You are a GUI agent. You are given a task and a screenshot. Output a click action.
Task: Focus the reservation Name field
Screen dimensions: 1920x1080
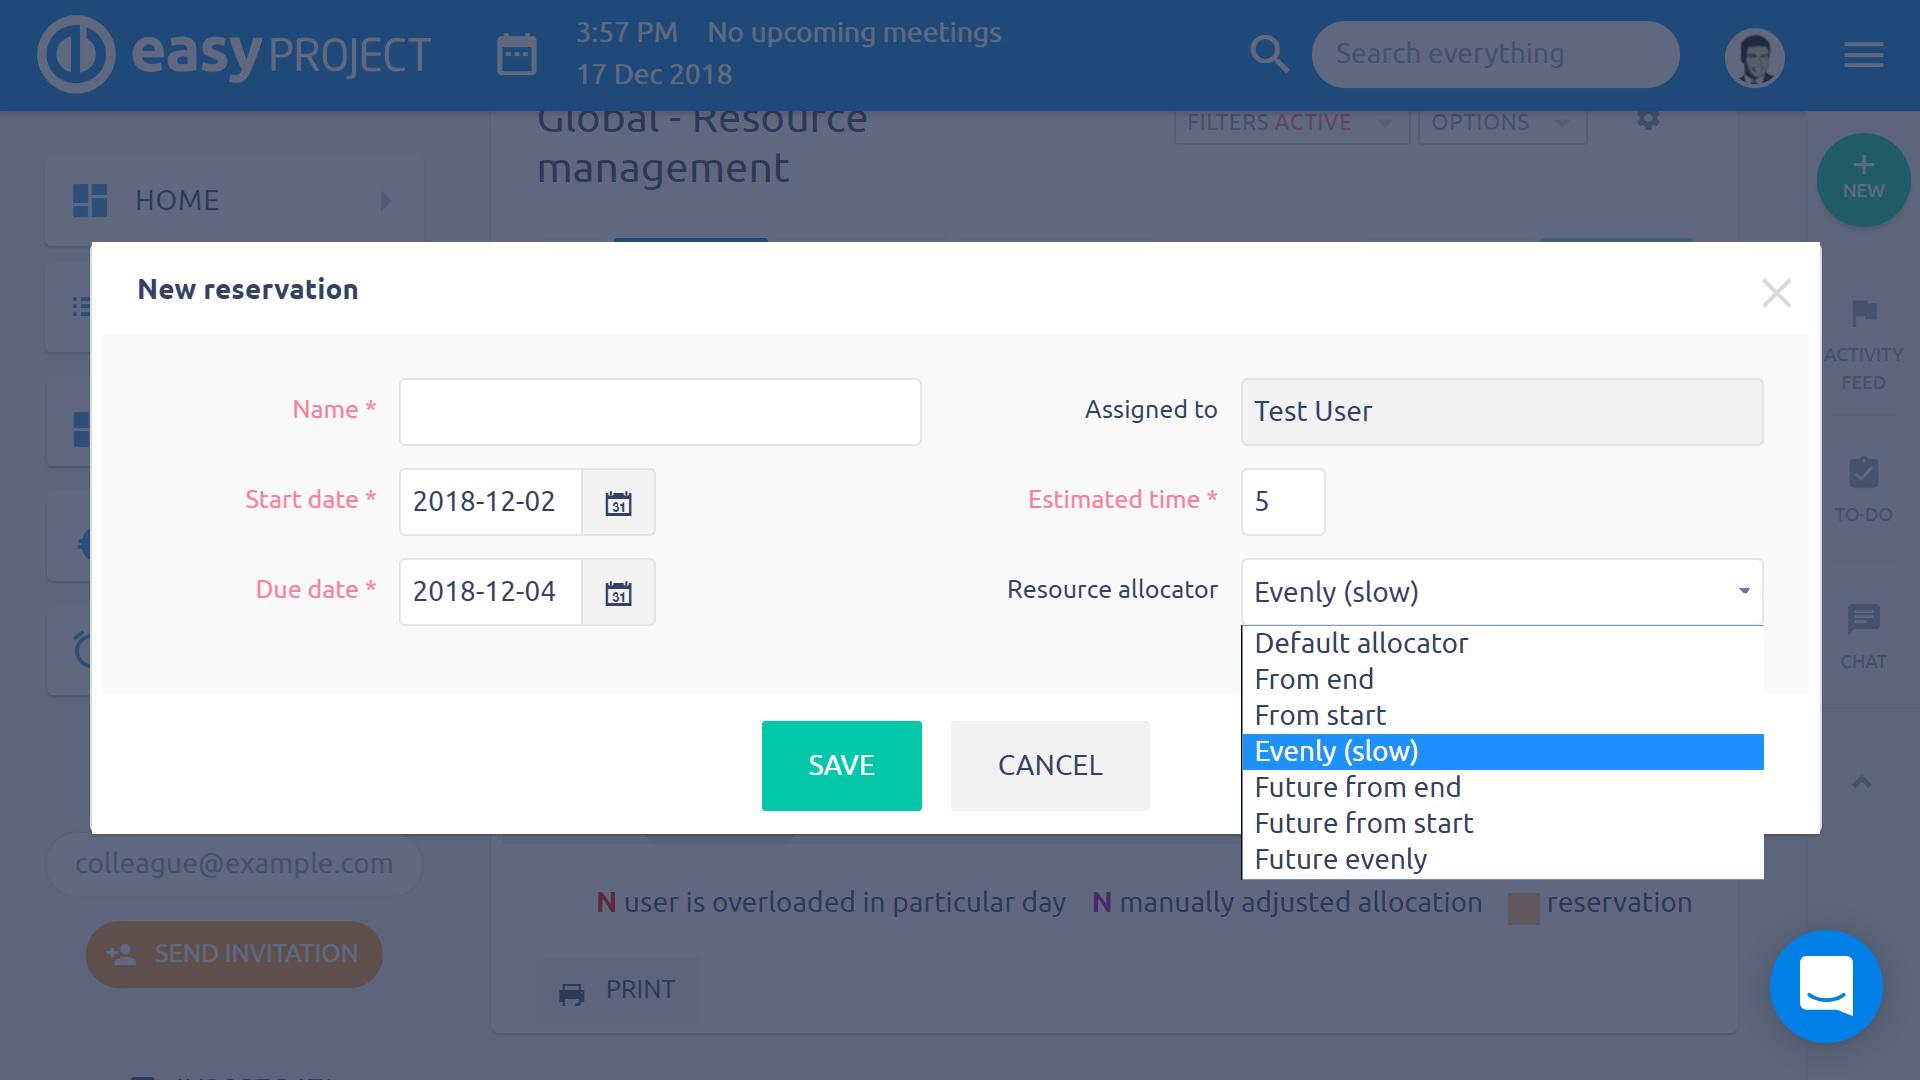[660, 412]
